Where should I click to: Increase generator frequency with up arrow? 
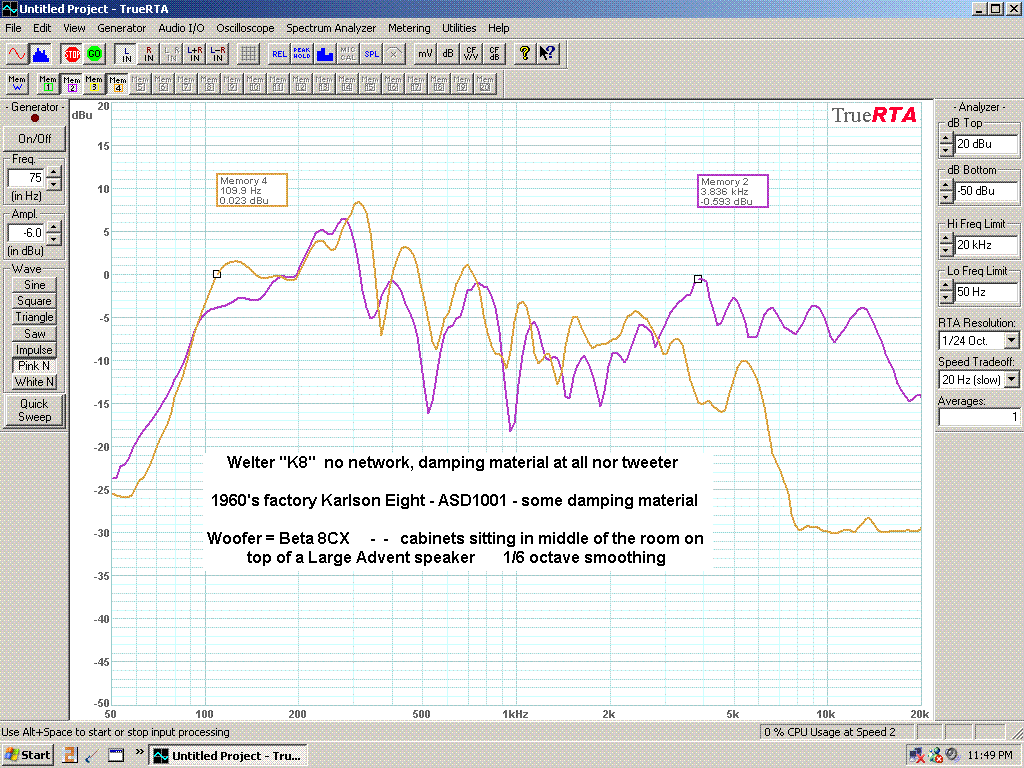[54, 172]
